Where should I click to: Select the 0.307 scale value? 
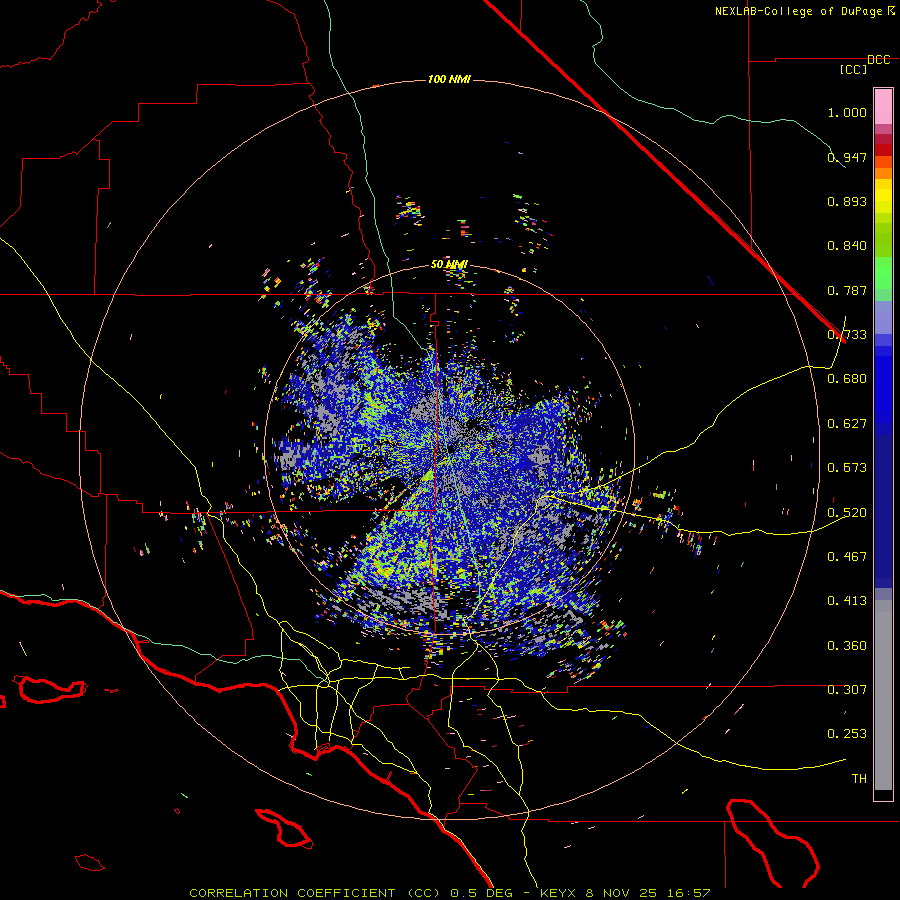(847, 689)
